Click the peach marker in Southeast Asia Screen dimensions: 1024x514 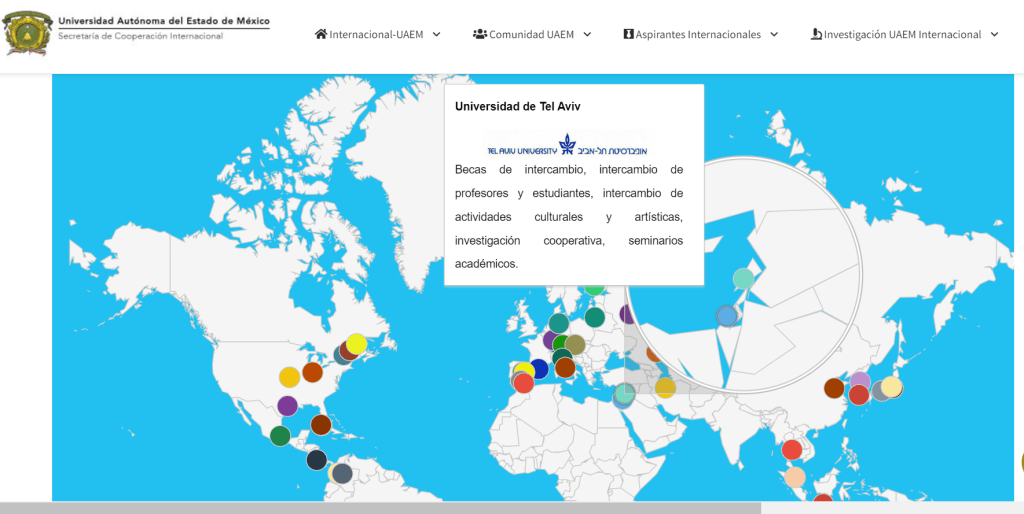click(794, 477)
